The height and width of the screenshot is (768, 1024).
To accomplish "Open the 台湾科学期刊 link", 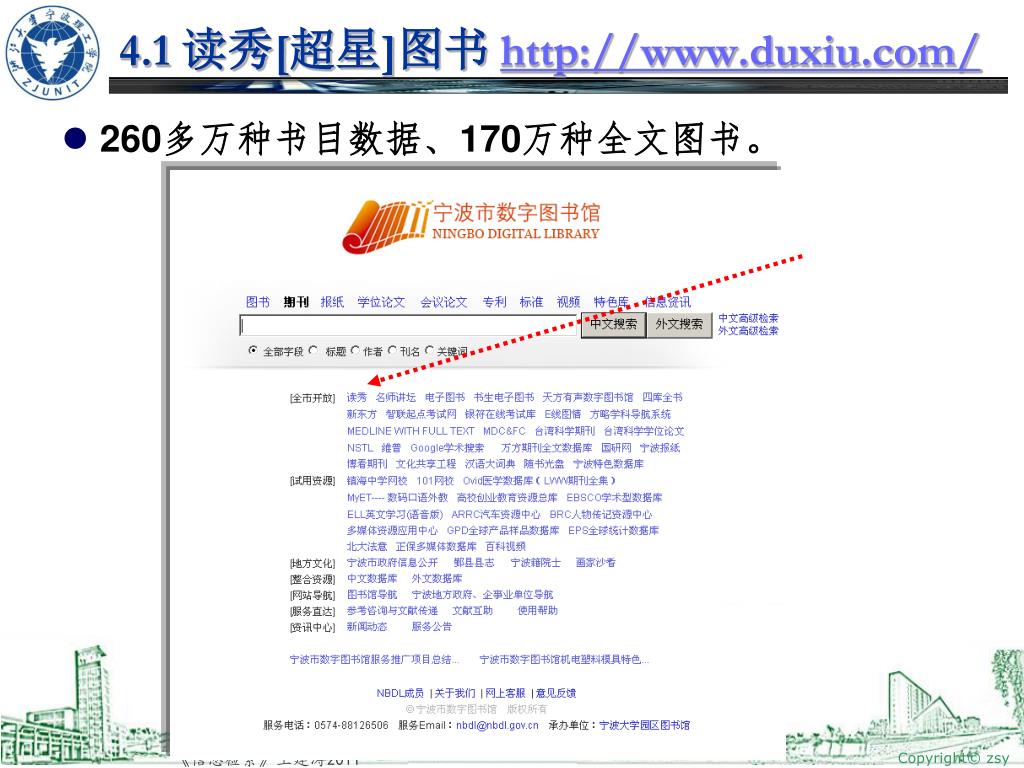I will click(565, 431).
